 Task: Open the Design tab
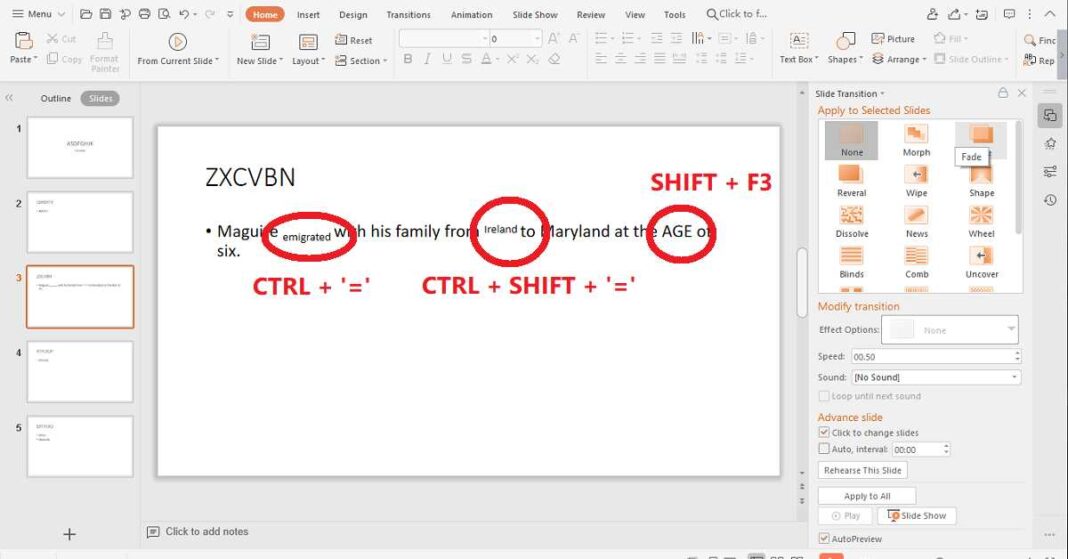(353, 14)
